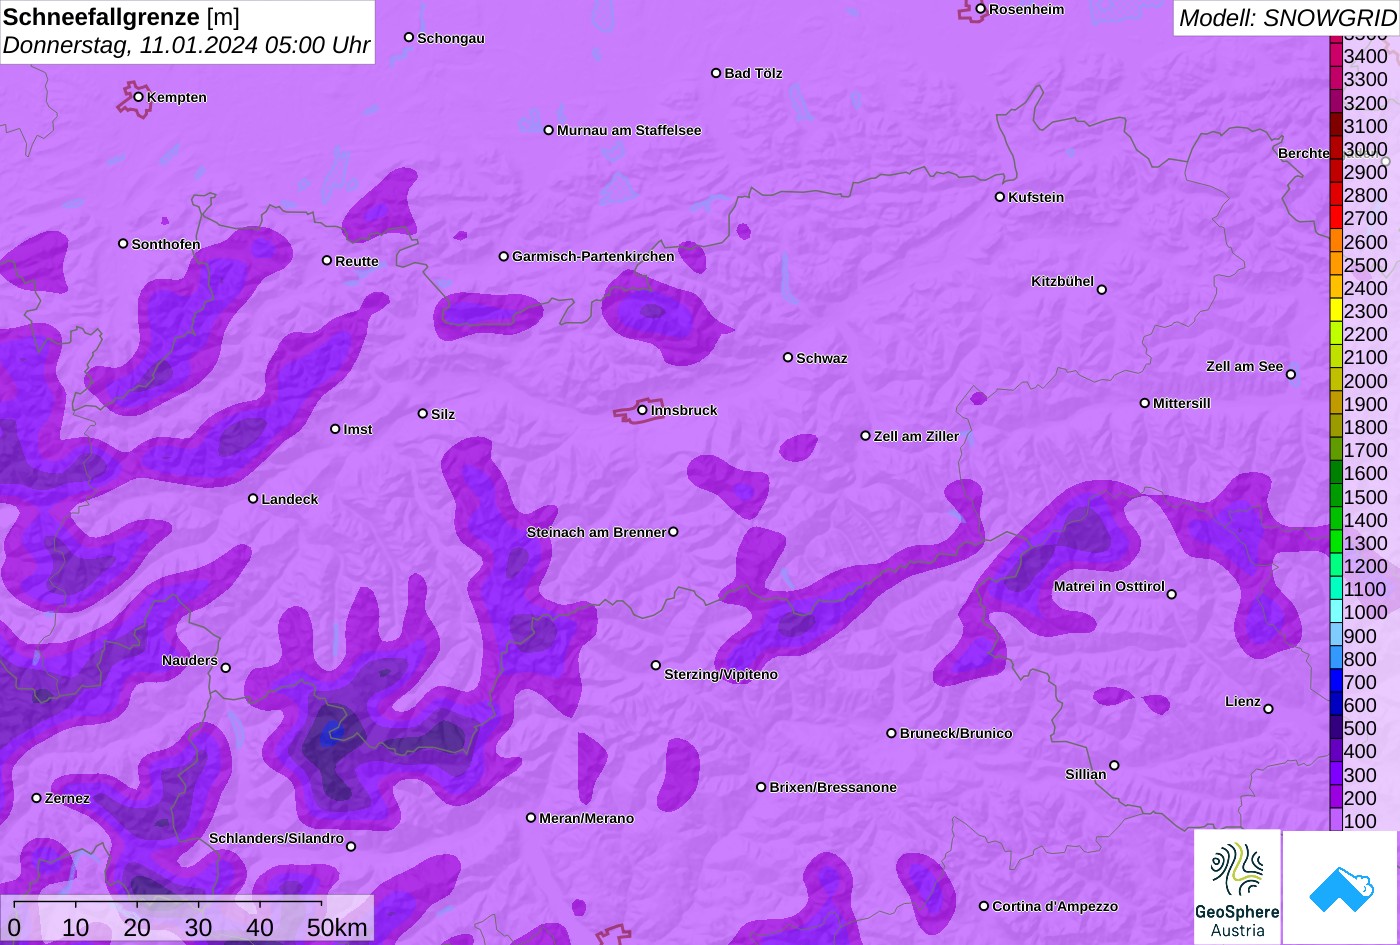Click the Kempten city marker dot
The image size is (1400, 945).
click(139, 97)
